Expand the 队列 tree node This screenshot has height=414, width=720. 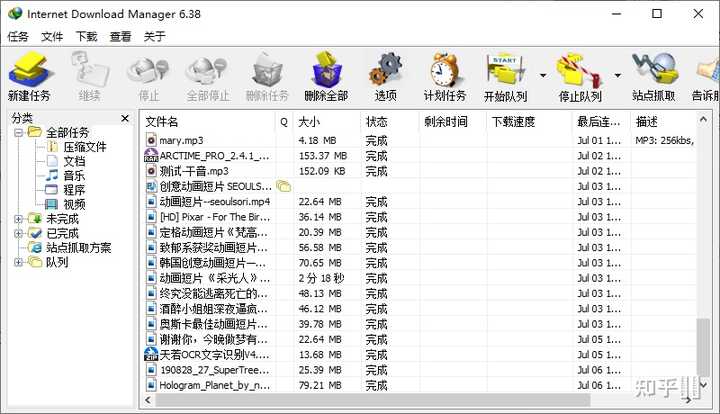click(18, 262)
